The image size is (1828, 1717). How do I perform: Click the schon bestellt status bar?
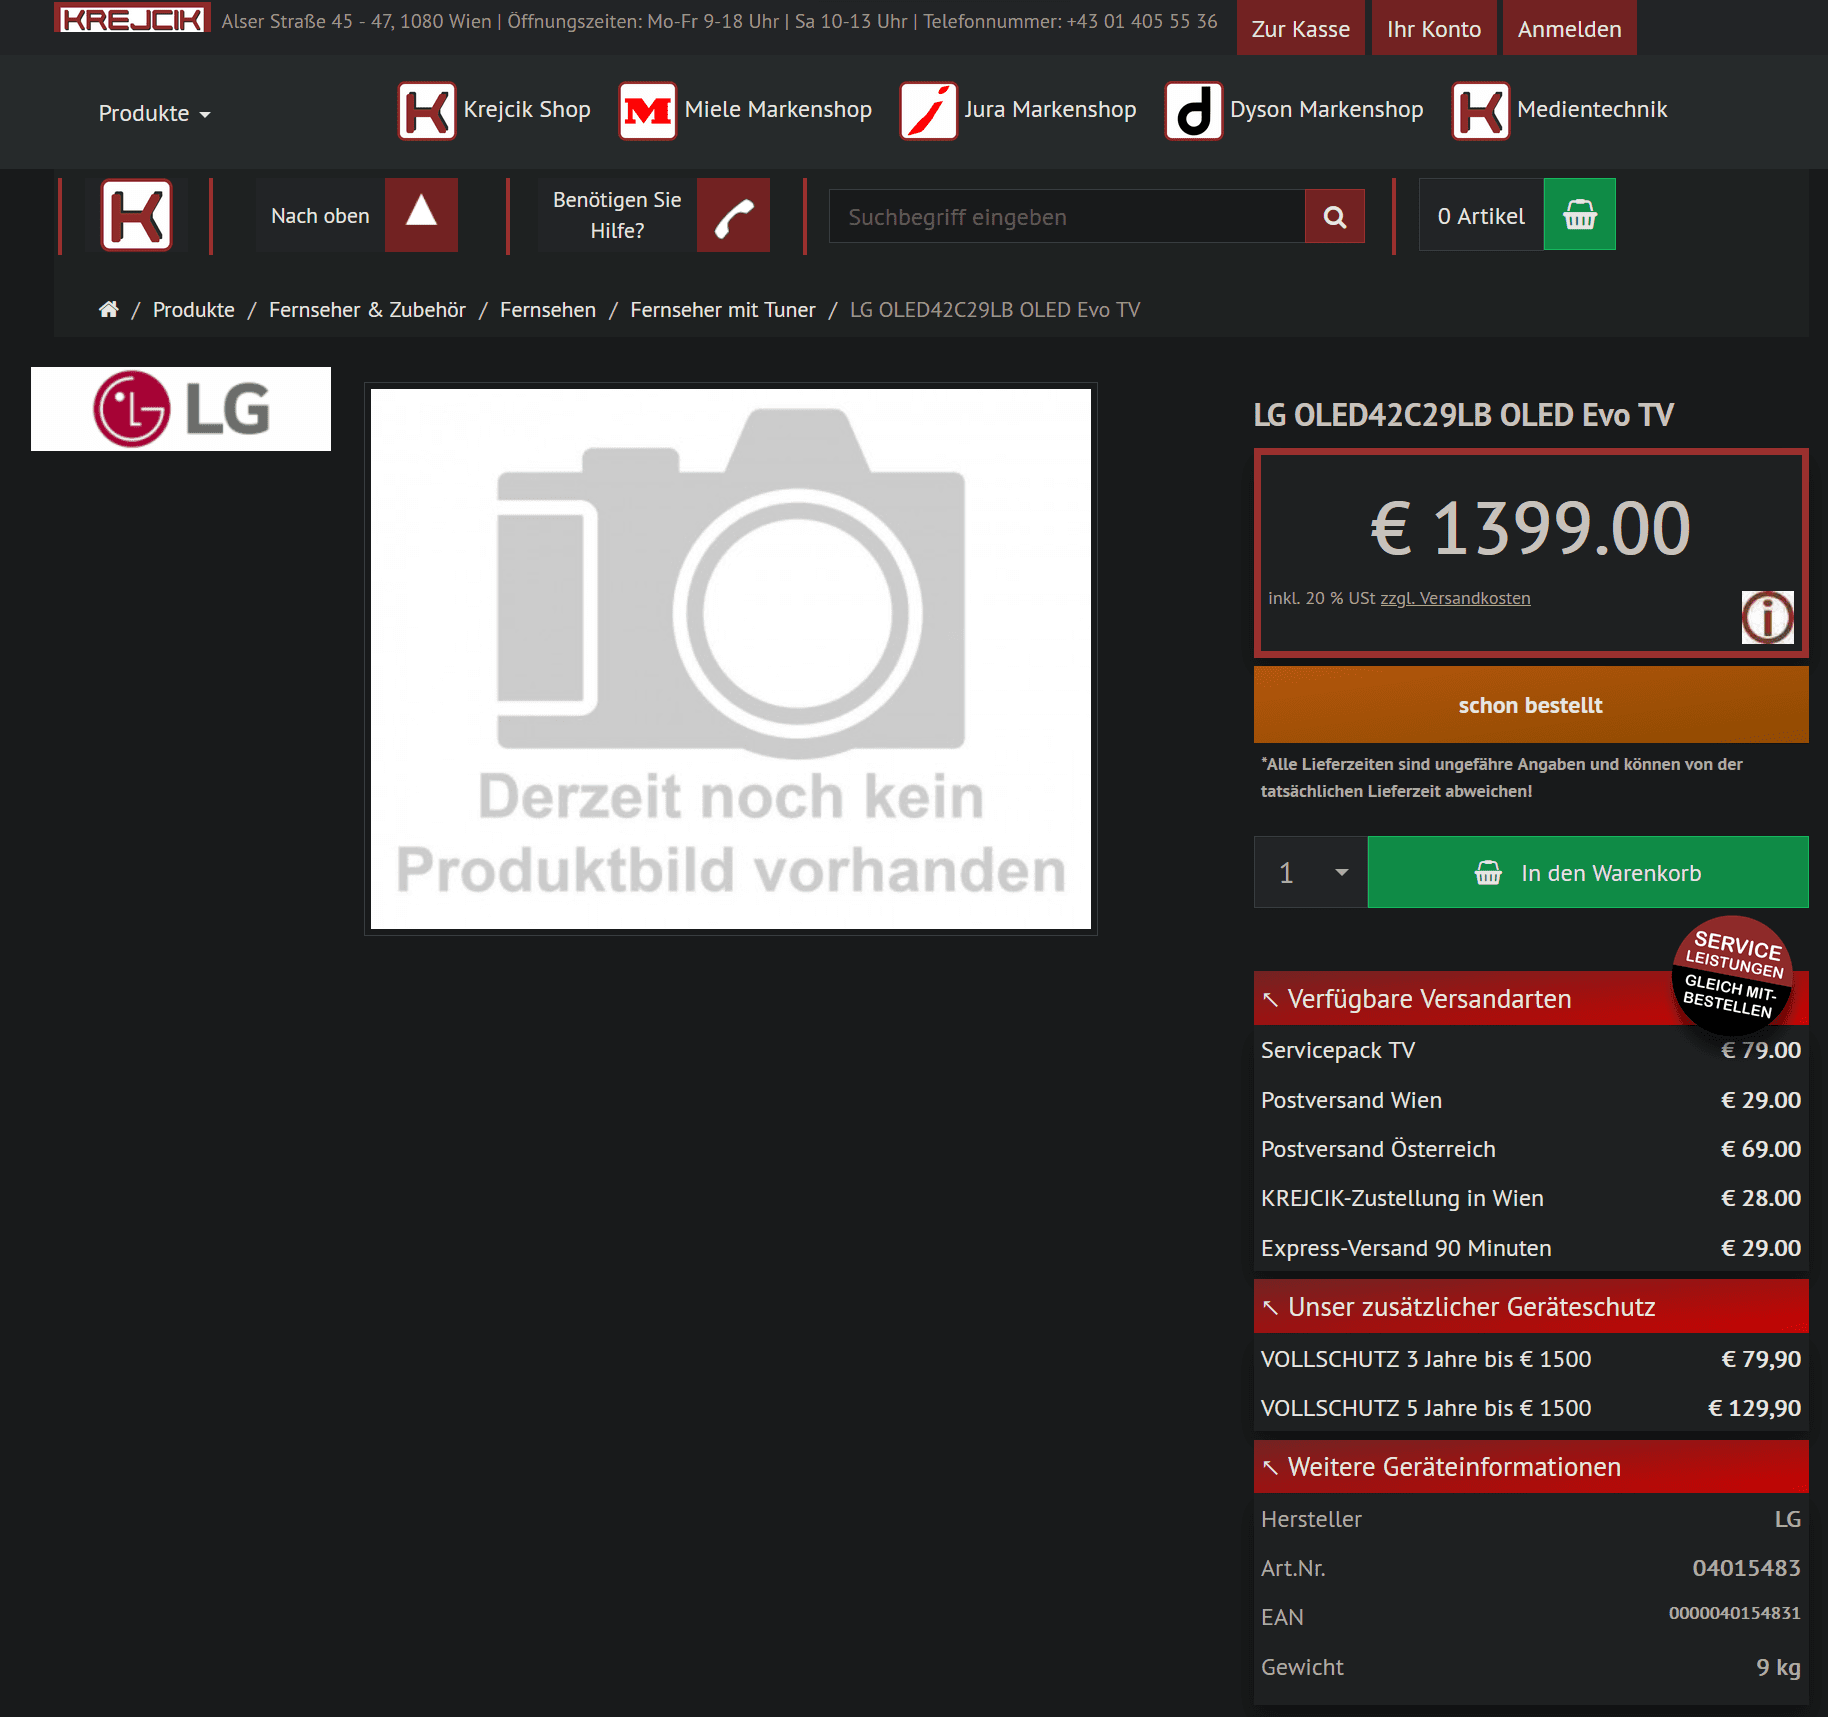(1531, 705)
